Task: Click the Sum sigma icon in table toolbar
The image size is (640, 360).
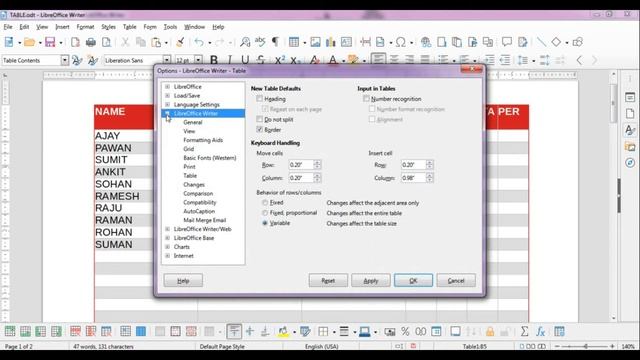Action: click(524, 331)
